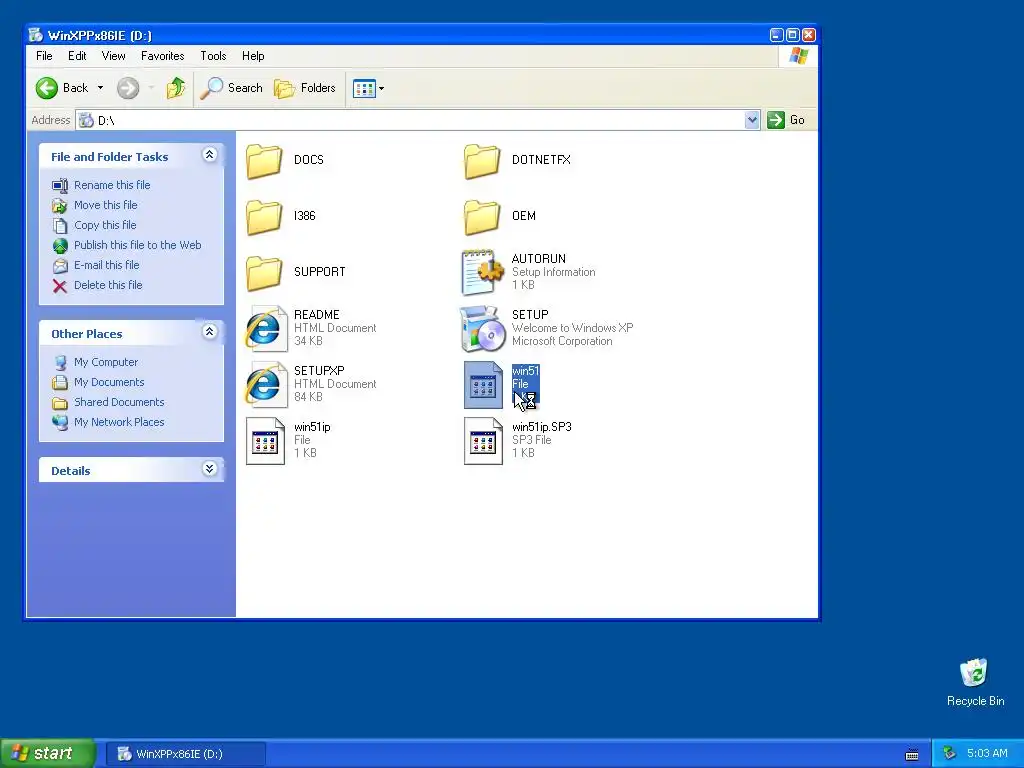Open the Tools menu

213,56
